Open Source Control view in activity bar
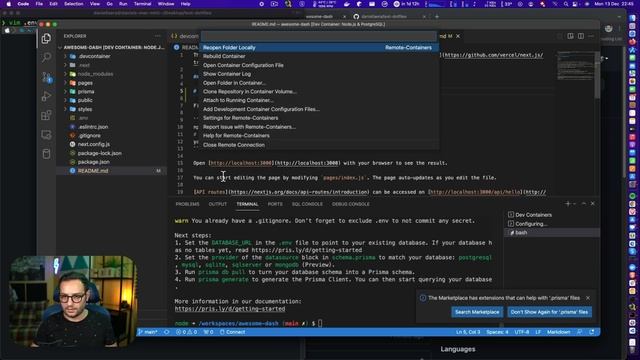Image resolution: width=640 pixels, height=360 pixels. 46,77
